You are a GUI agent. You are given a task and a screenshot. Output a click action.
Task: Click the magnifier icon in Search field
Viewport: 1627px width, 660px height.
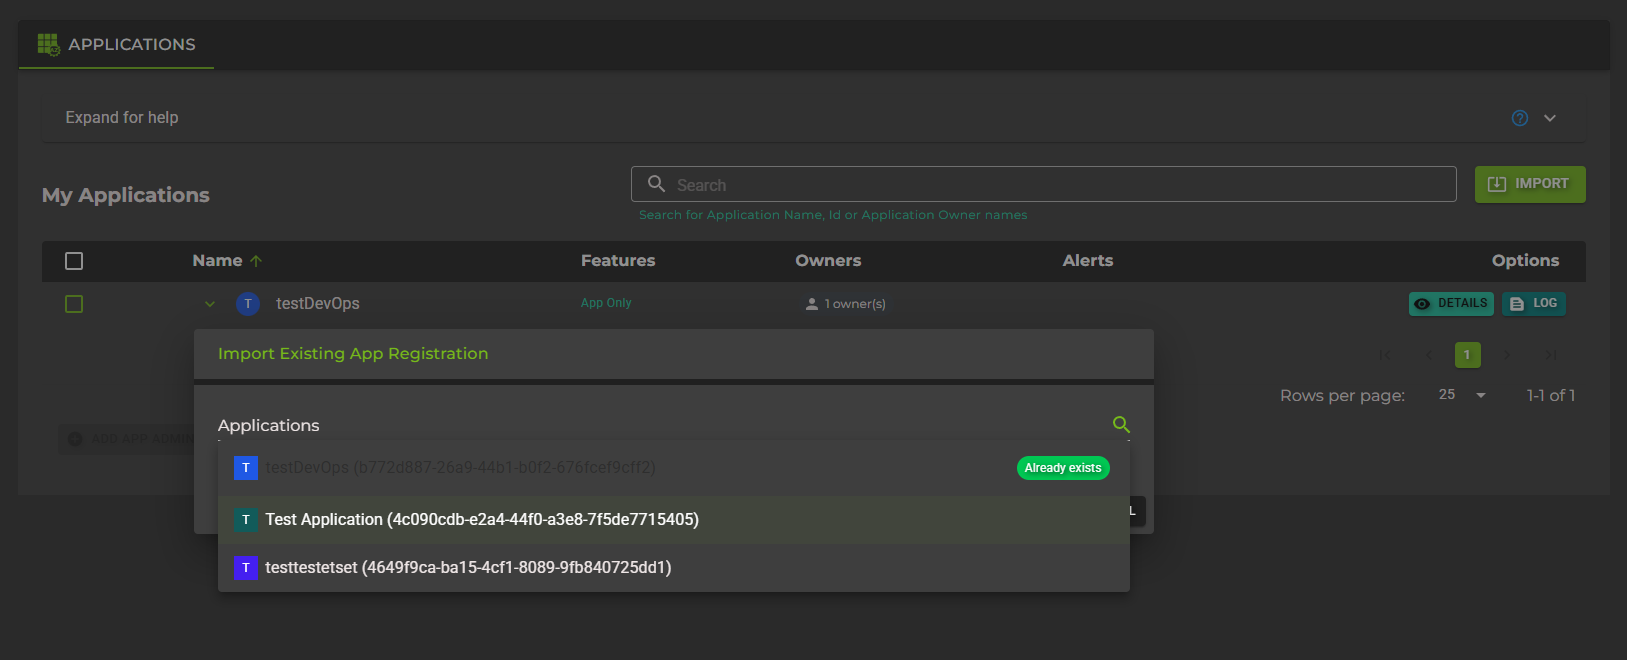coord(656,184)
